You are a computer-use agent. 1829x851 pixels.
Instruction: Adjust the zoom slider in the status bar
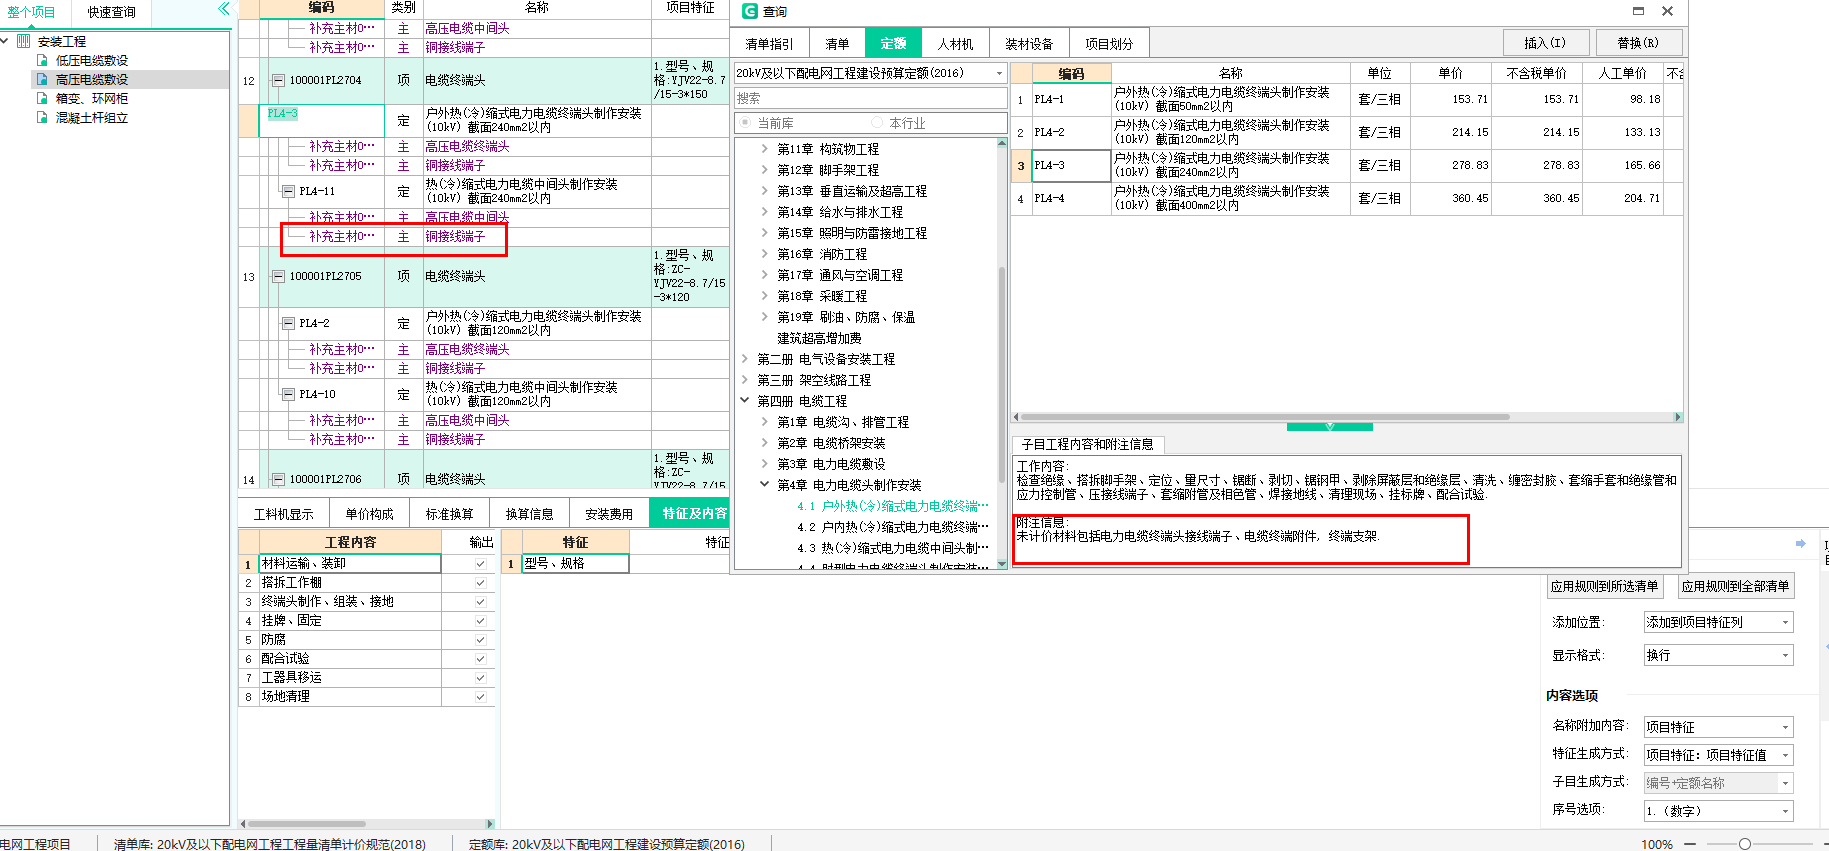(1744, 844)
